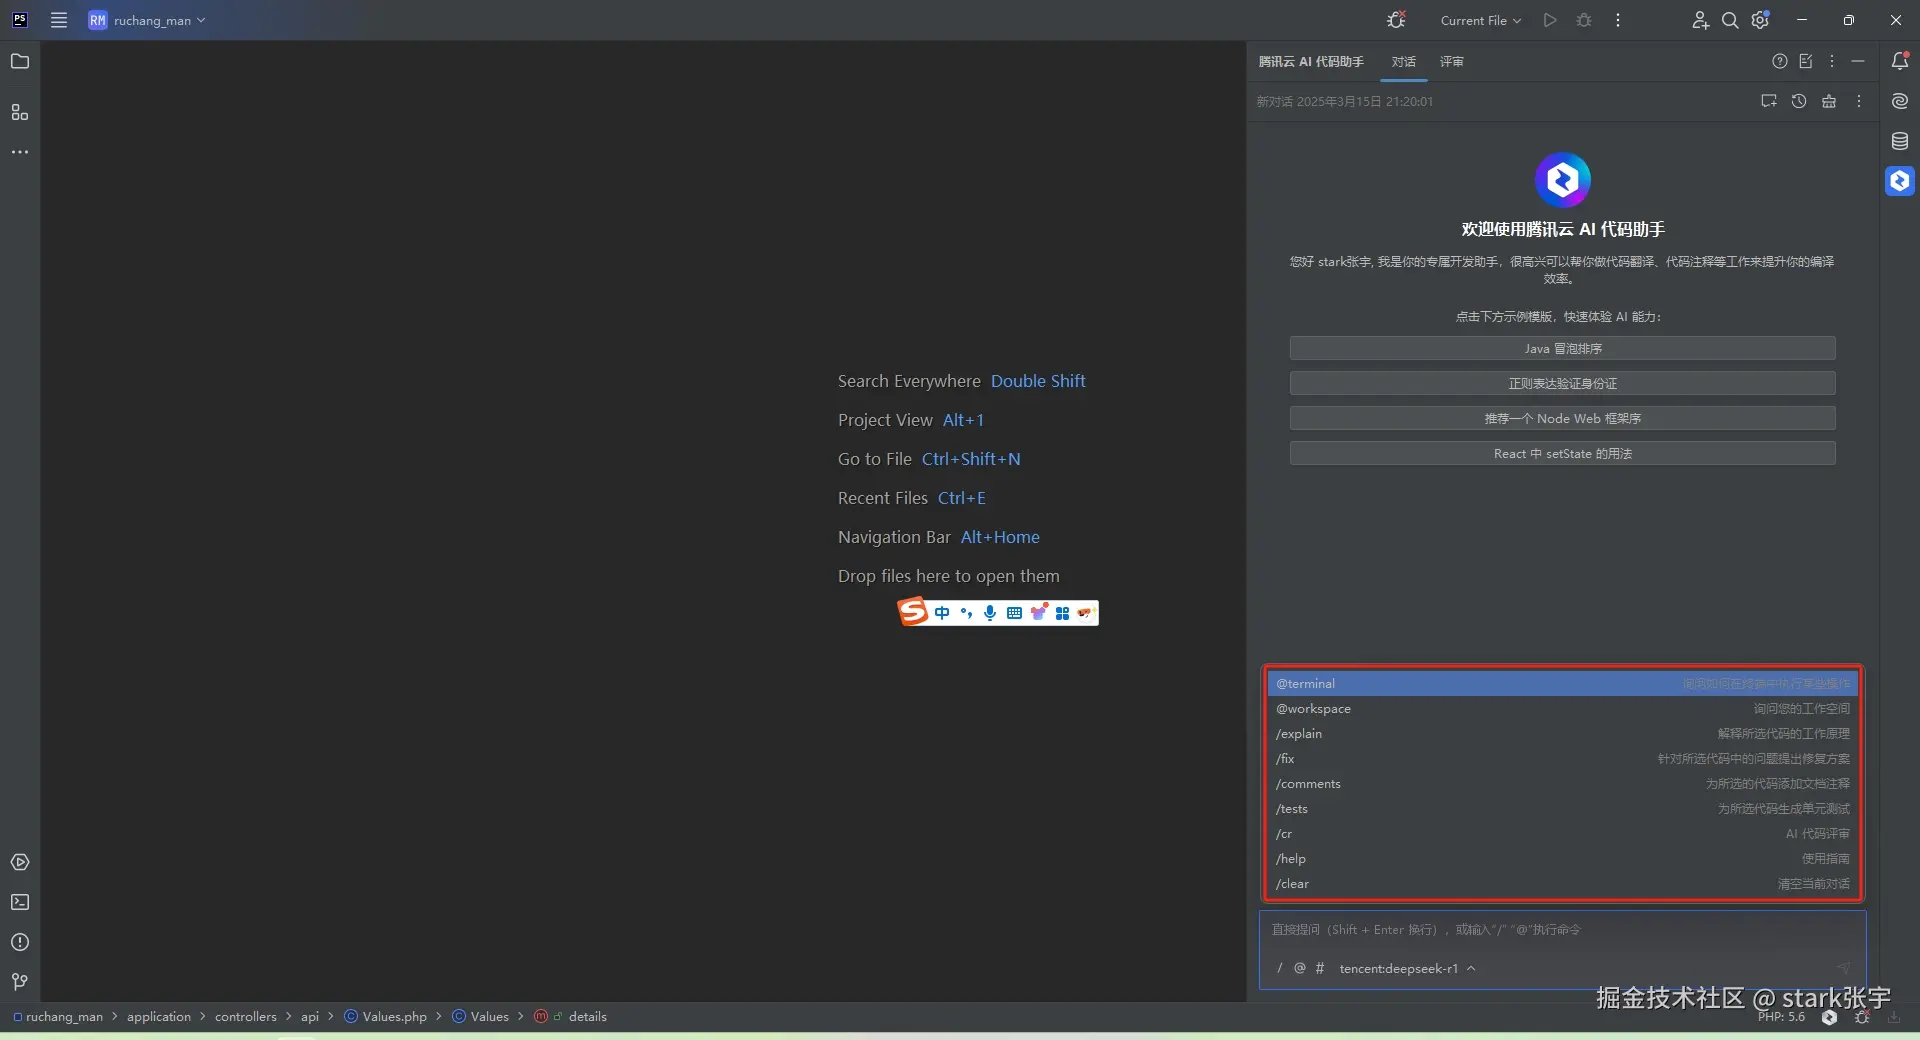Toggle the Tencent Cloud AI assistant sidebar icon
This screenshot has width=1920, height=1040.
[1900, 181]
